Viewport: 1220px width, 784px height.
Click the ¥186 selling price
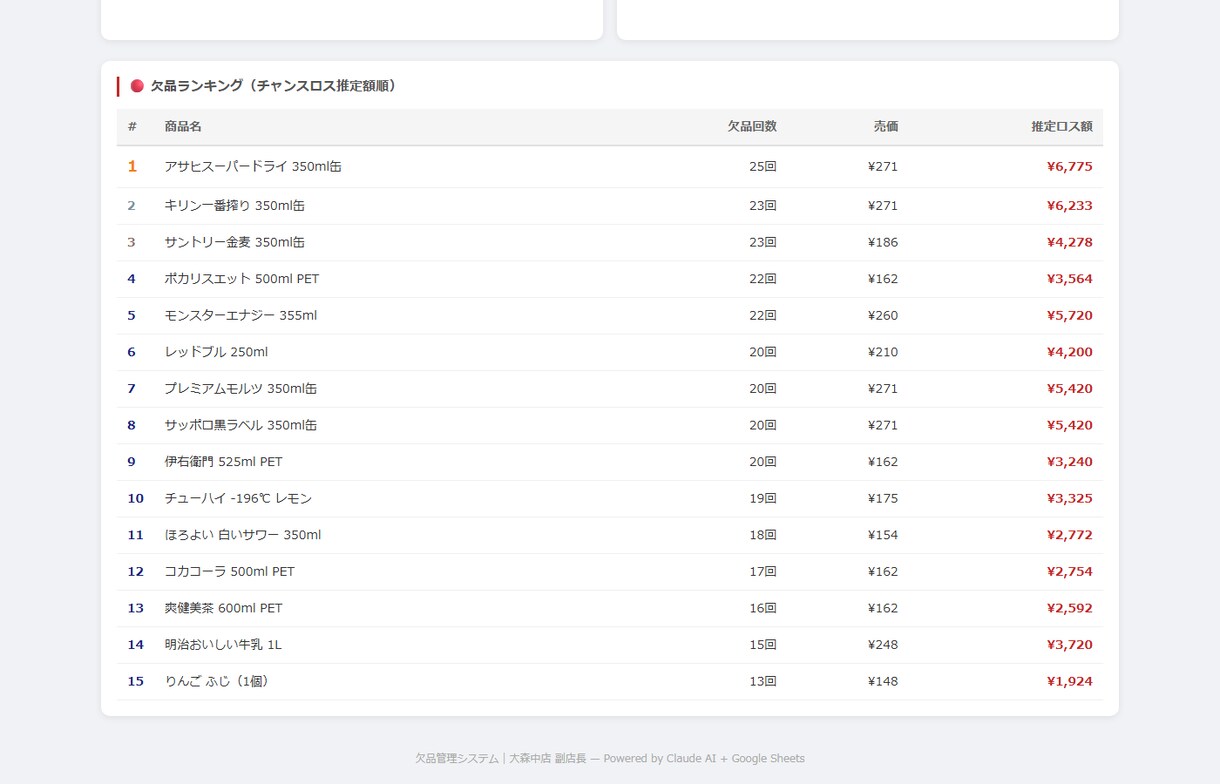(x=883, y=243)
